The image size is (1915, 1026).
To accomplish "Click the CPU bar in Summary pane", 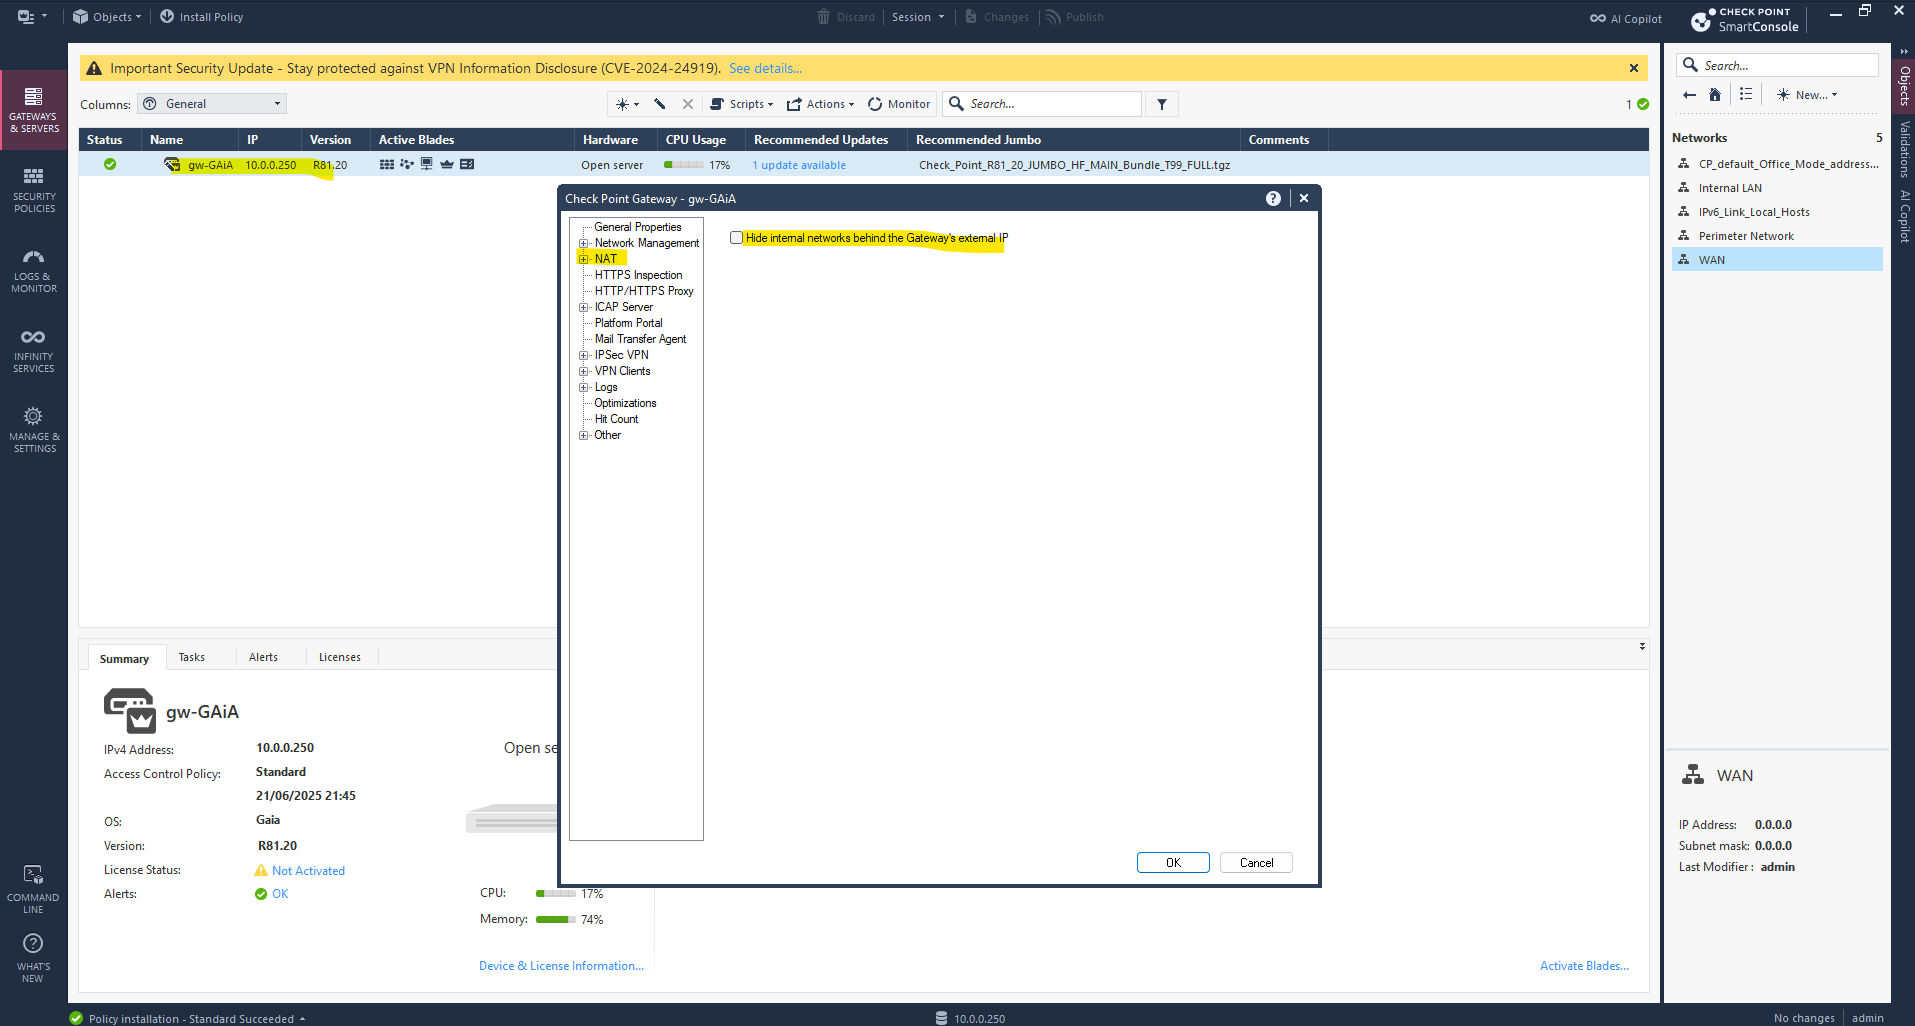I will coord(556,894).
